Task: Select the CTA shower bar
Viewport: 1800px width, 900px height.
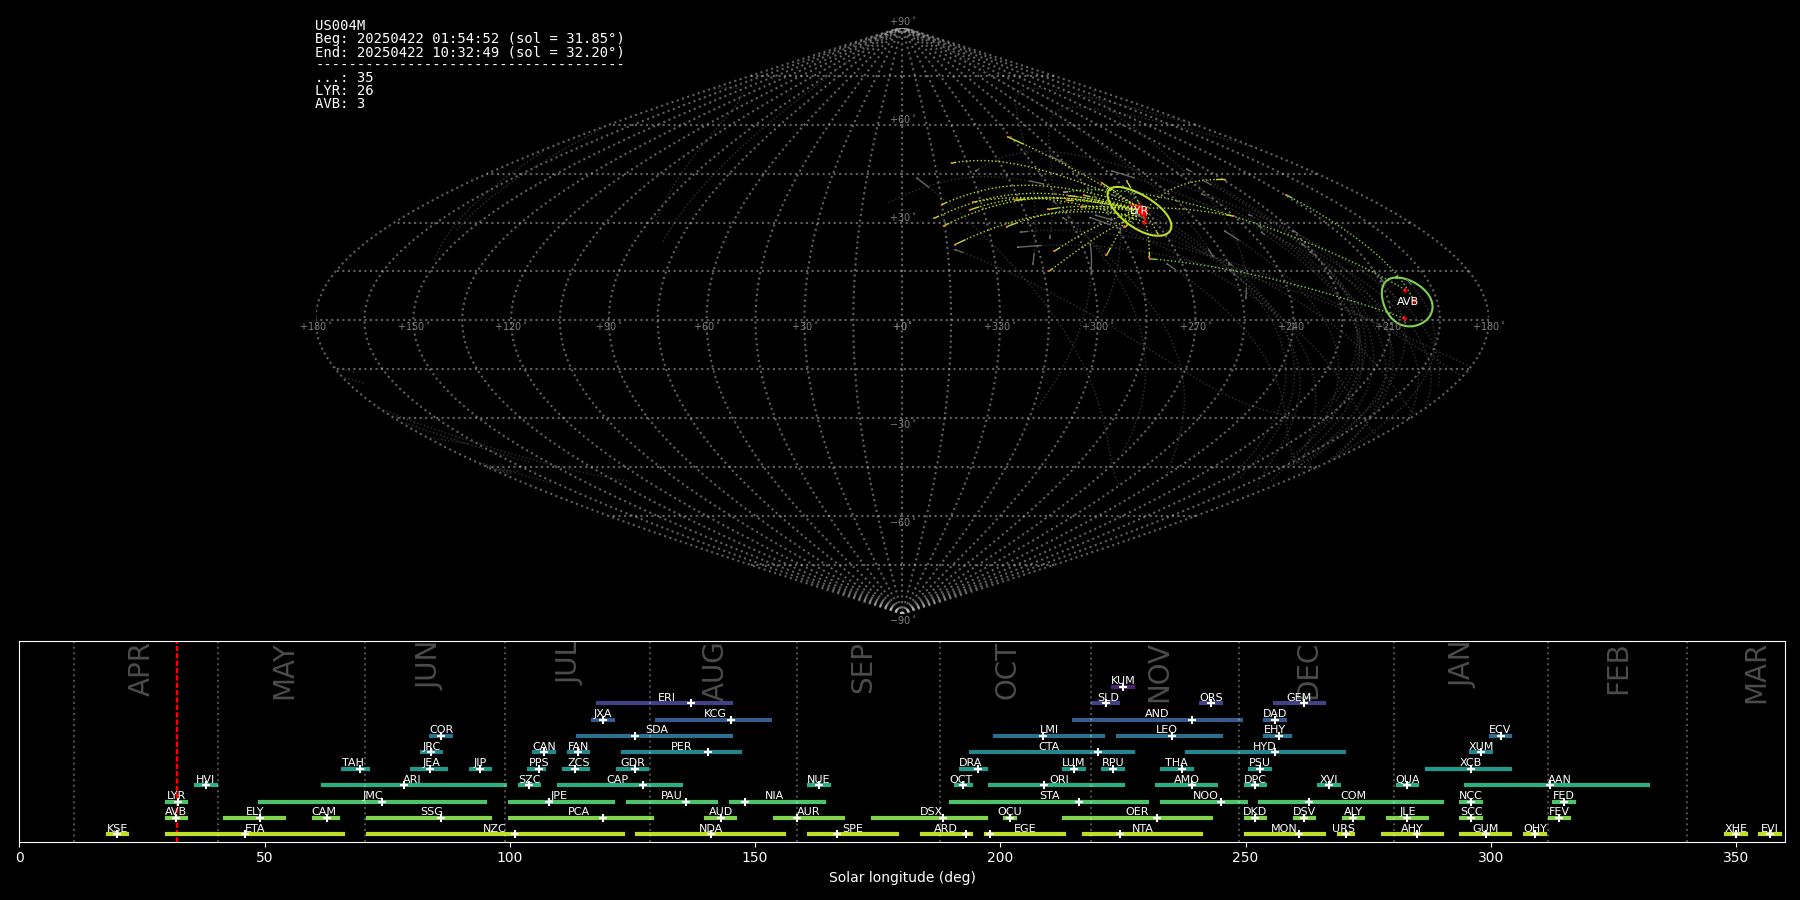Action: pos(1051,752)
